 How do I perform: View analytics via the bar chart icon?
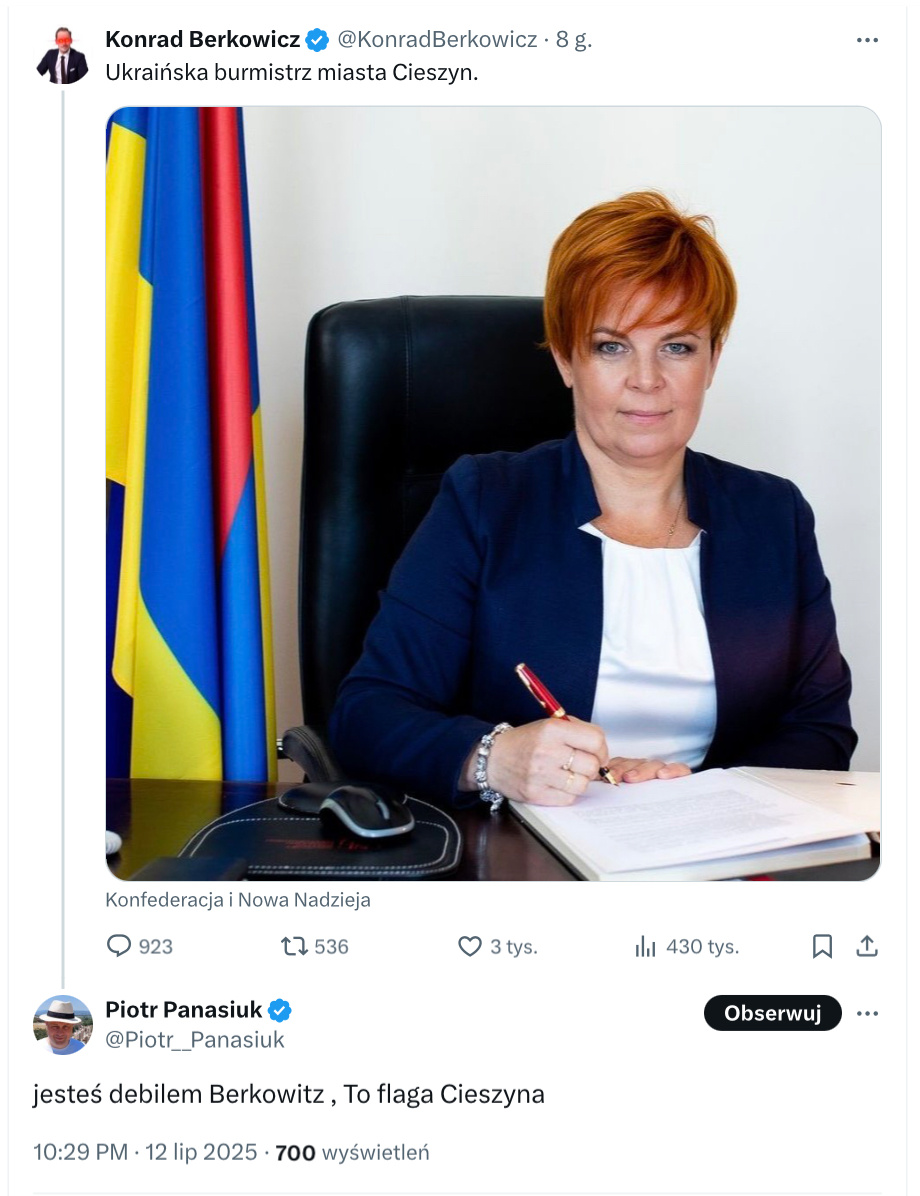pos(645,947)
